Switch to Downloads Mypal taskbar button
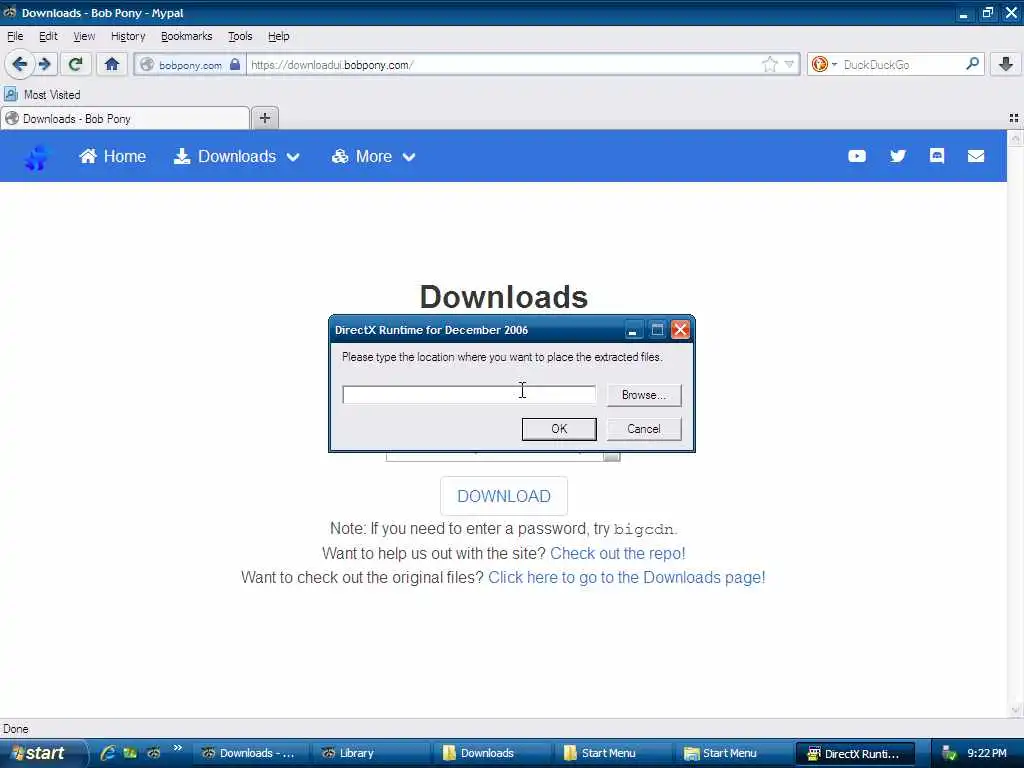1024x768 pixels. [x=249, y=753]
